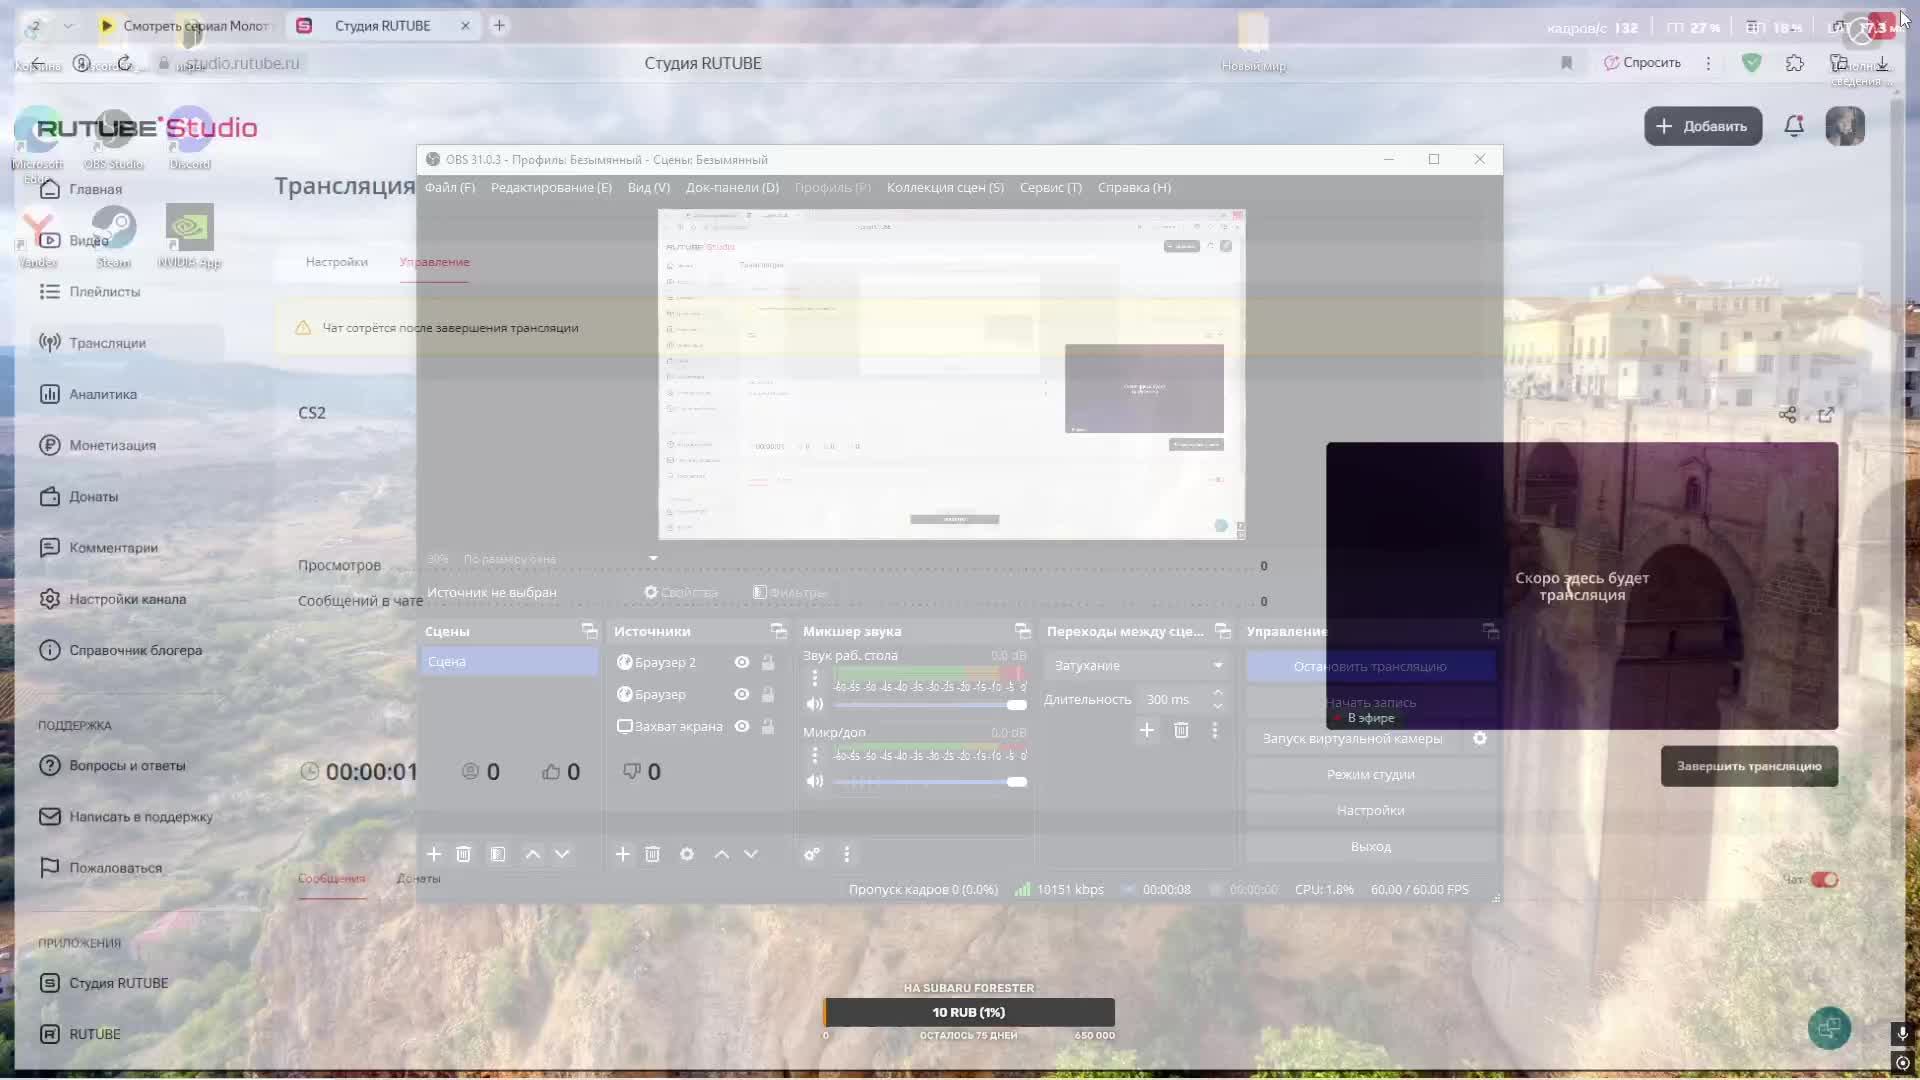Increase transition duration with stepper arrow

pos(1218,692)
